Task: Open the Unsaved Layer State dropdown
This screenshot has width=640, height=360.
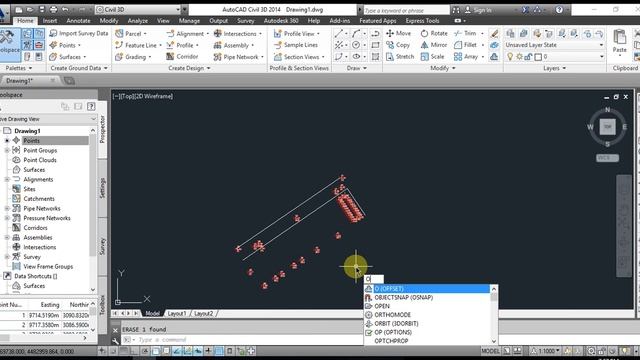Action: (x=555, y=45)
